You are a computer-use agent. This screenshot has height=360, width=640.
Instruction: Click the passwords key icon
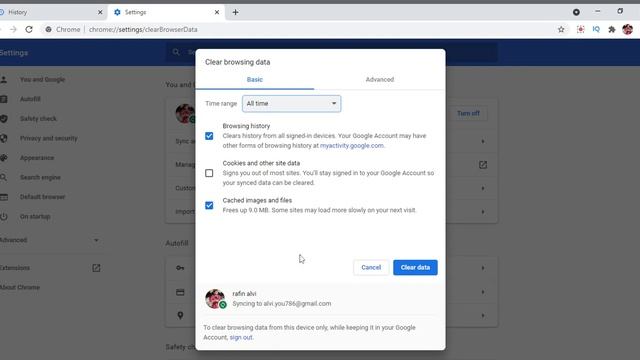coord(180,268)
